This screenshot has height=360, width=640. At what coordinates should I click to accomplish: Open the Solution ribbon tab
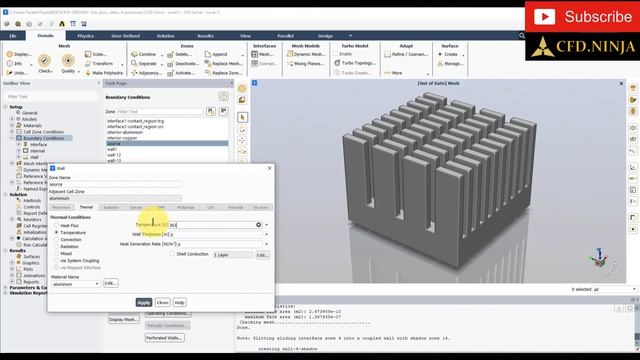click(x=165, y=36)
